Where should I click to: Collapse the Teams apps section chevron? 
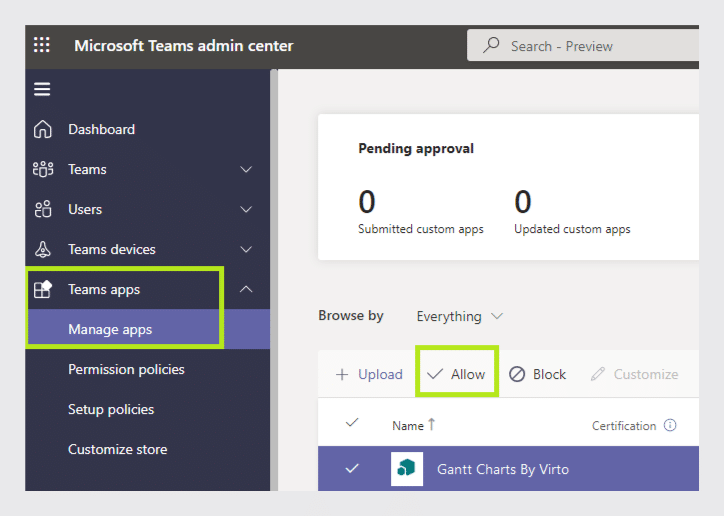tap(246, 289)
